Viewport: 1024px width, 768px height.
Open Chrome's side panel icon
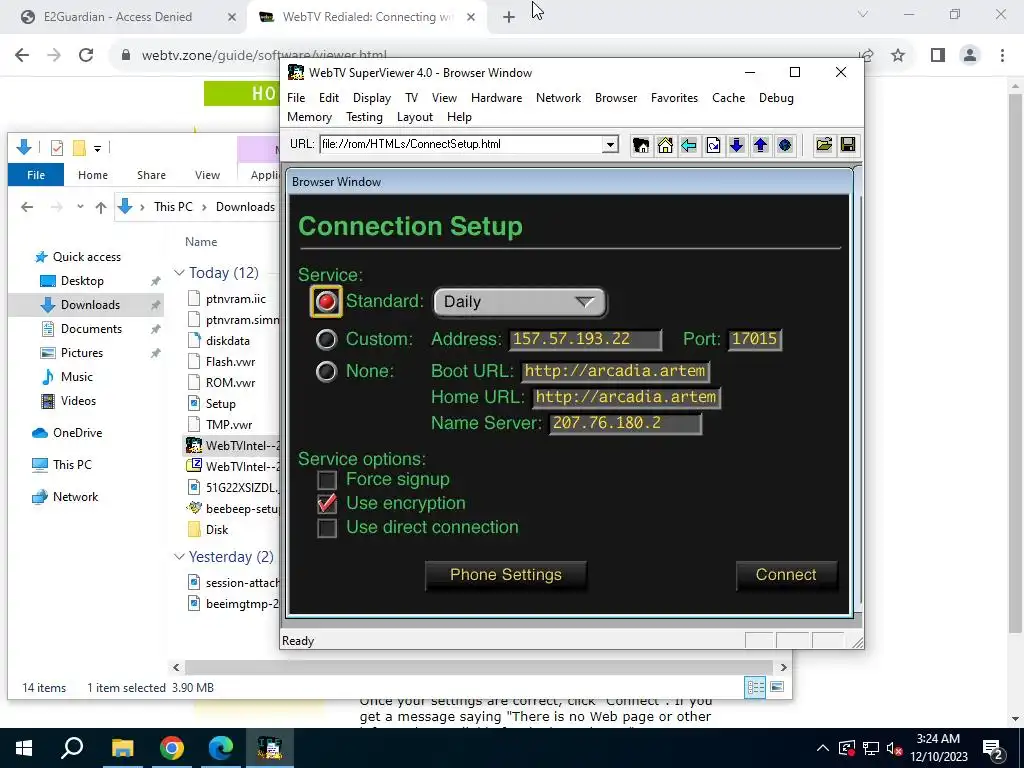click(x=938, y=56)
